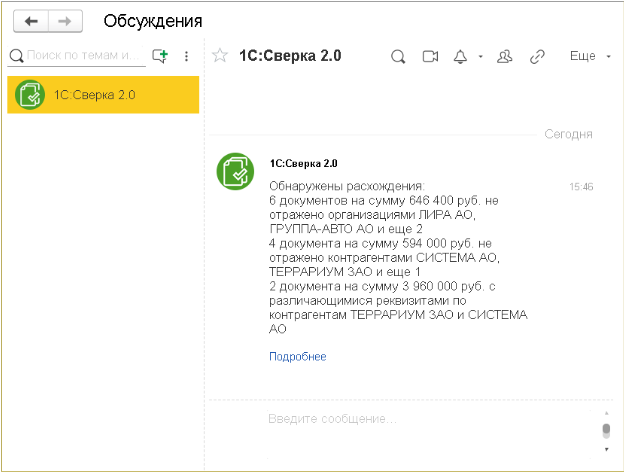The width and height of the screenshot is (626, 474).
Task: Select the 1С:Сверка 2.0 conversation in the list
Action: tap(103, 95)
